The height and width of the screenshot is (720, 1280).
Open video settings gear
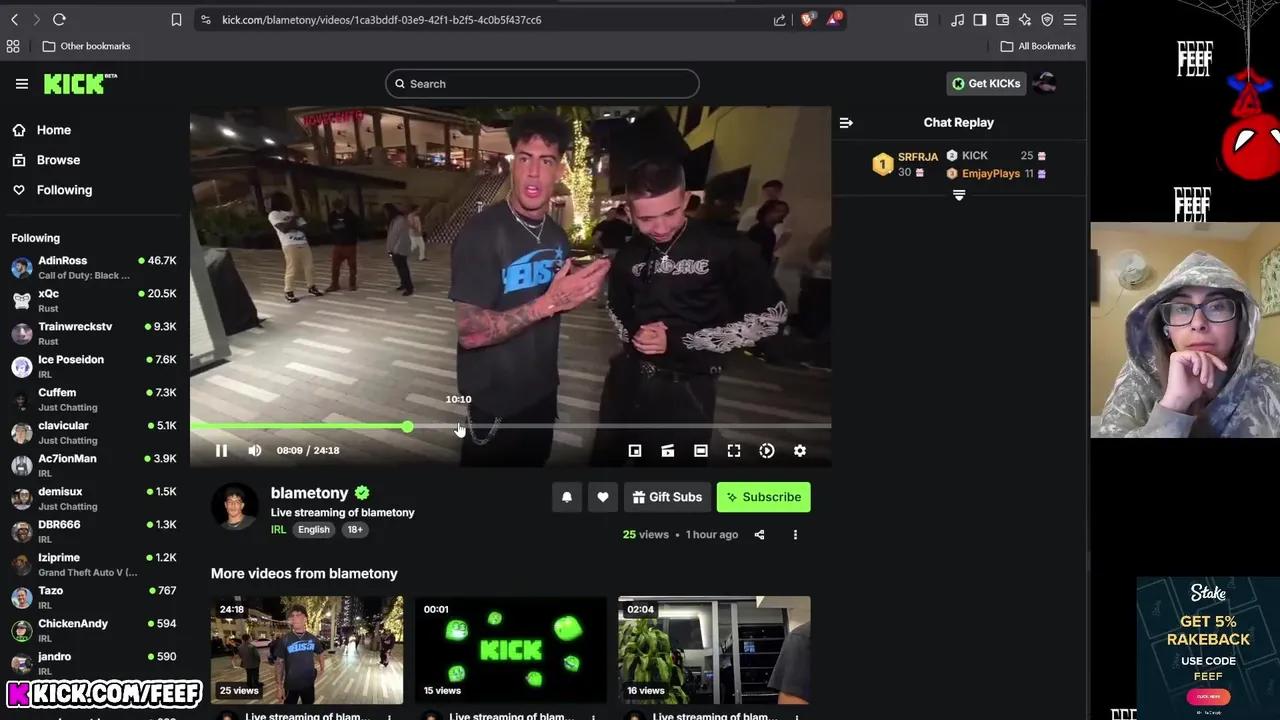pyautogui.click(x=800, y=451)
